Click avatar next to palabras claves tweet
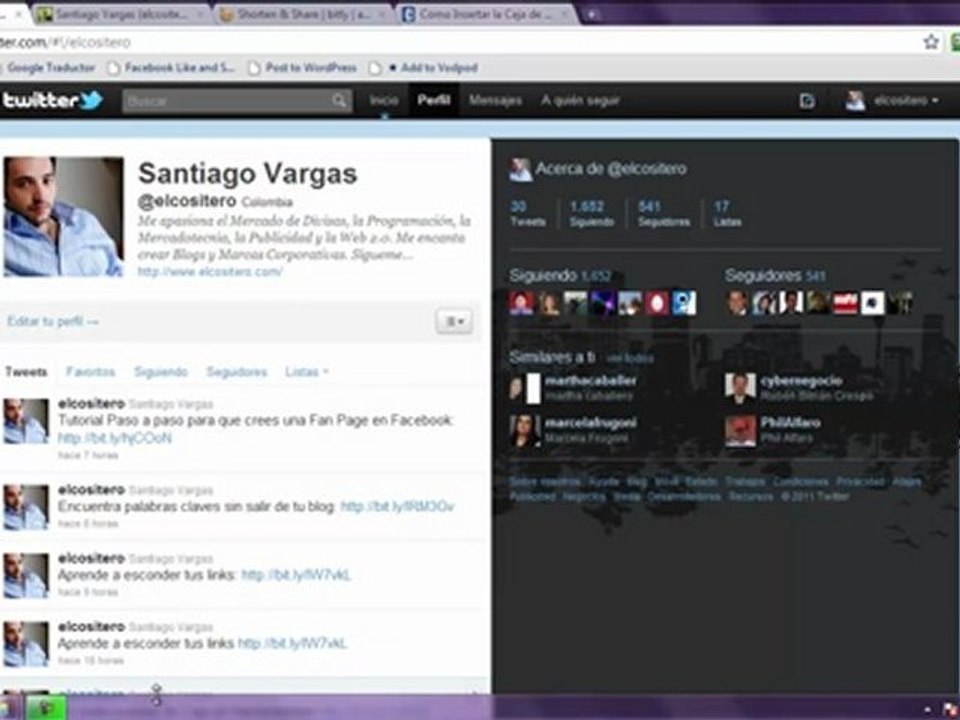The width and height of the screenshot is (960, 720). click(x=26, y=507)
